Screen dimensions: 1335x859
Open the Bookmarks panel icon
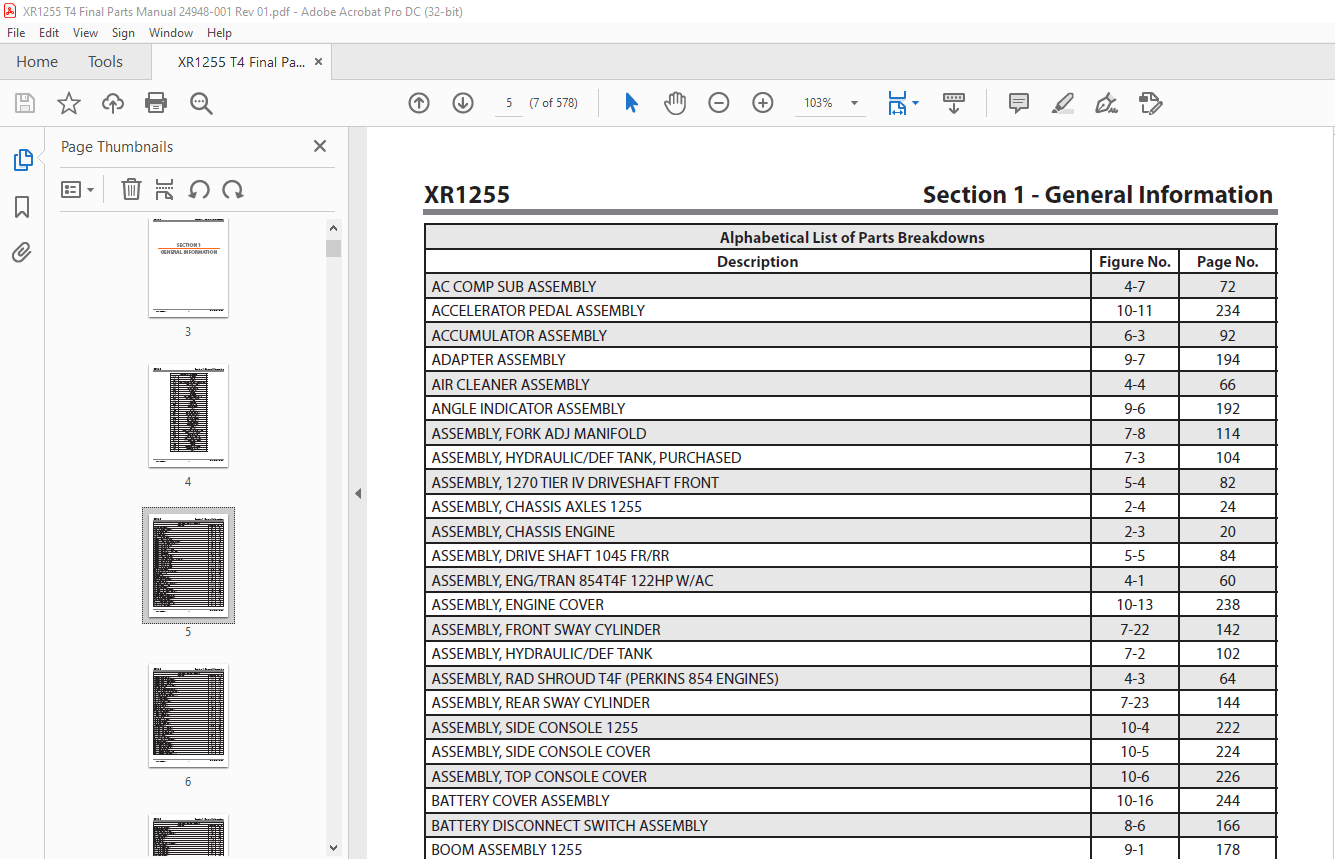tap(22, 207)
